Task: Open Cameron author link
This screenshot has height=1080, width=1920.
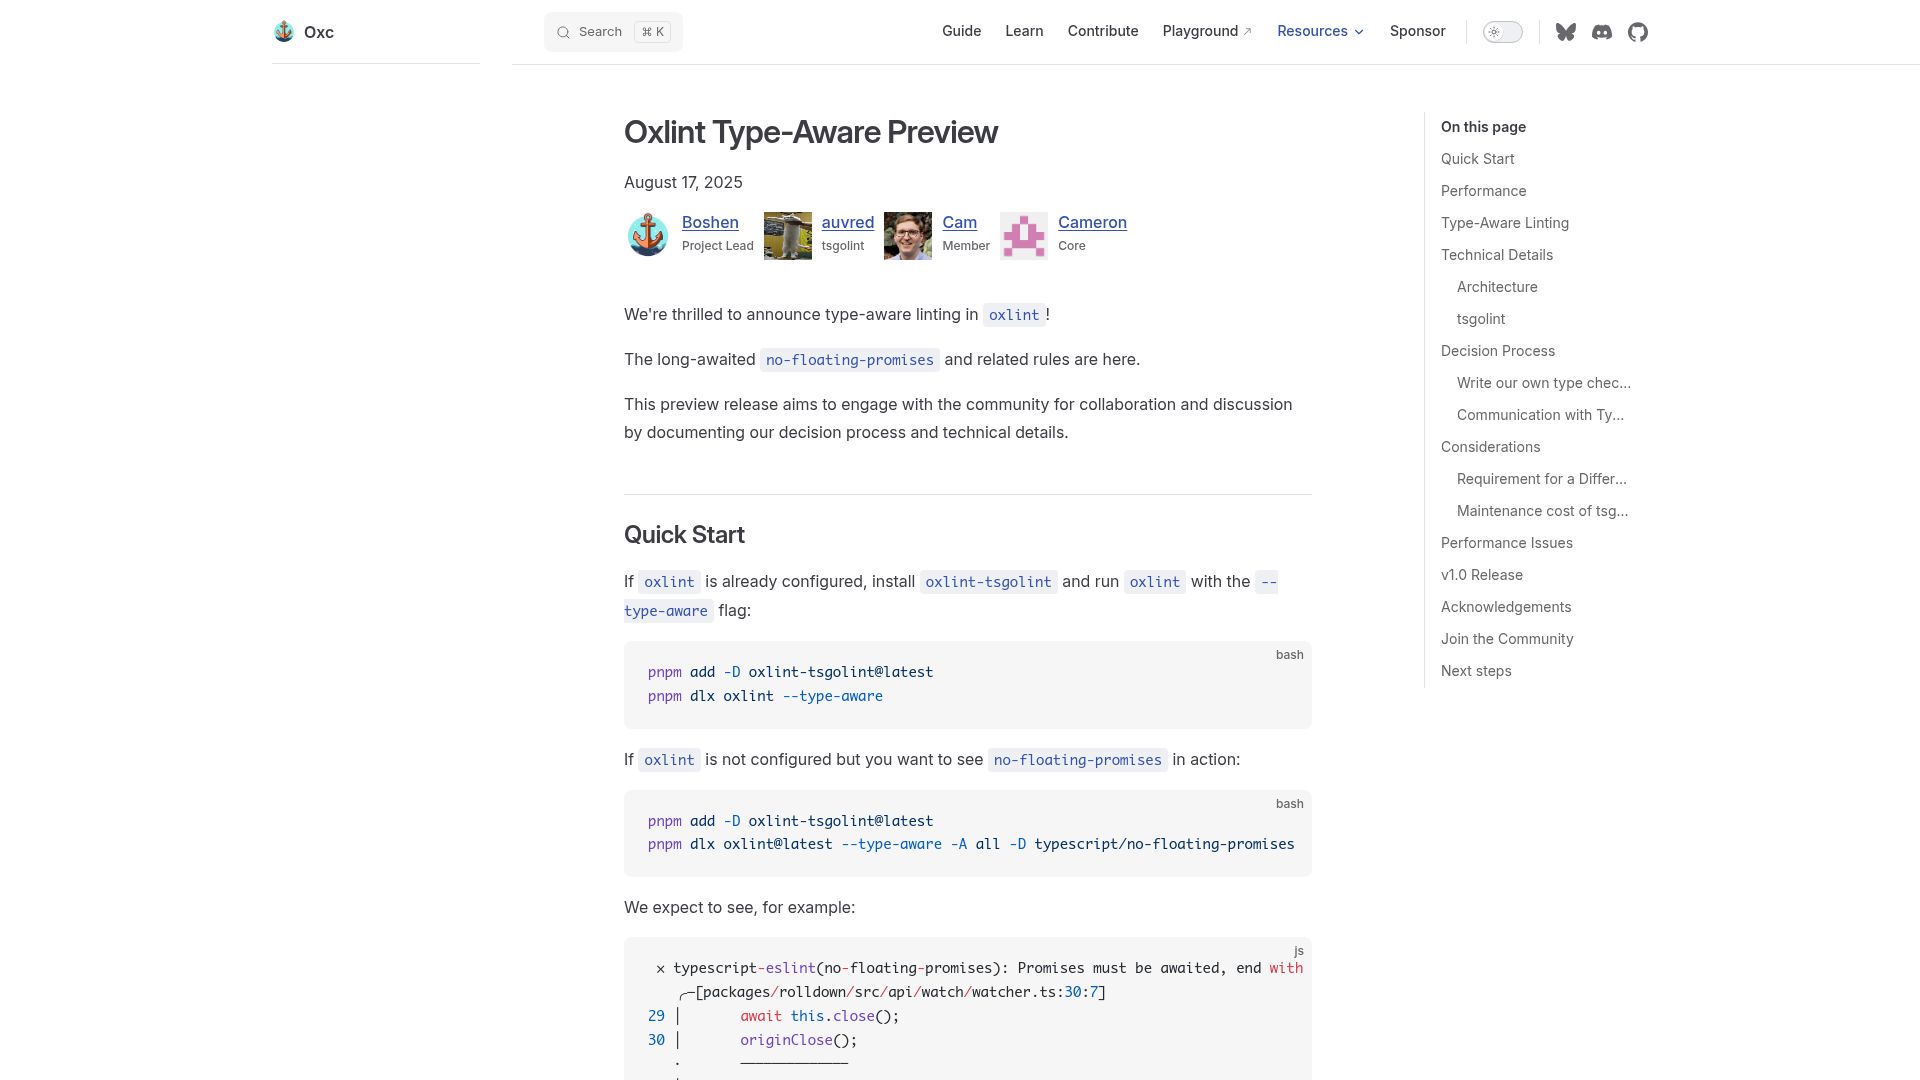Action: [1092, 222]
